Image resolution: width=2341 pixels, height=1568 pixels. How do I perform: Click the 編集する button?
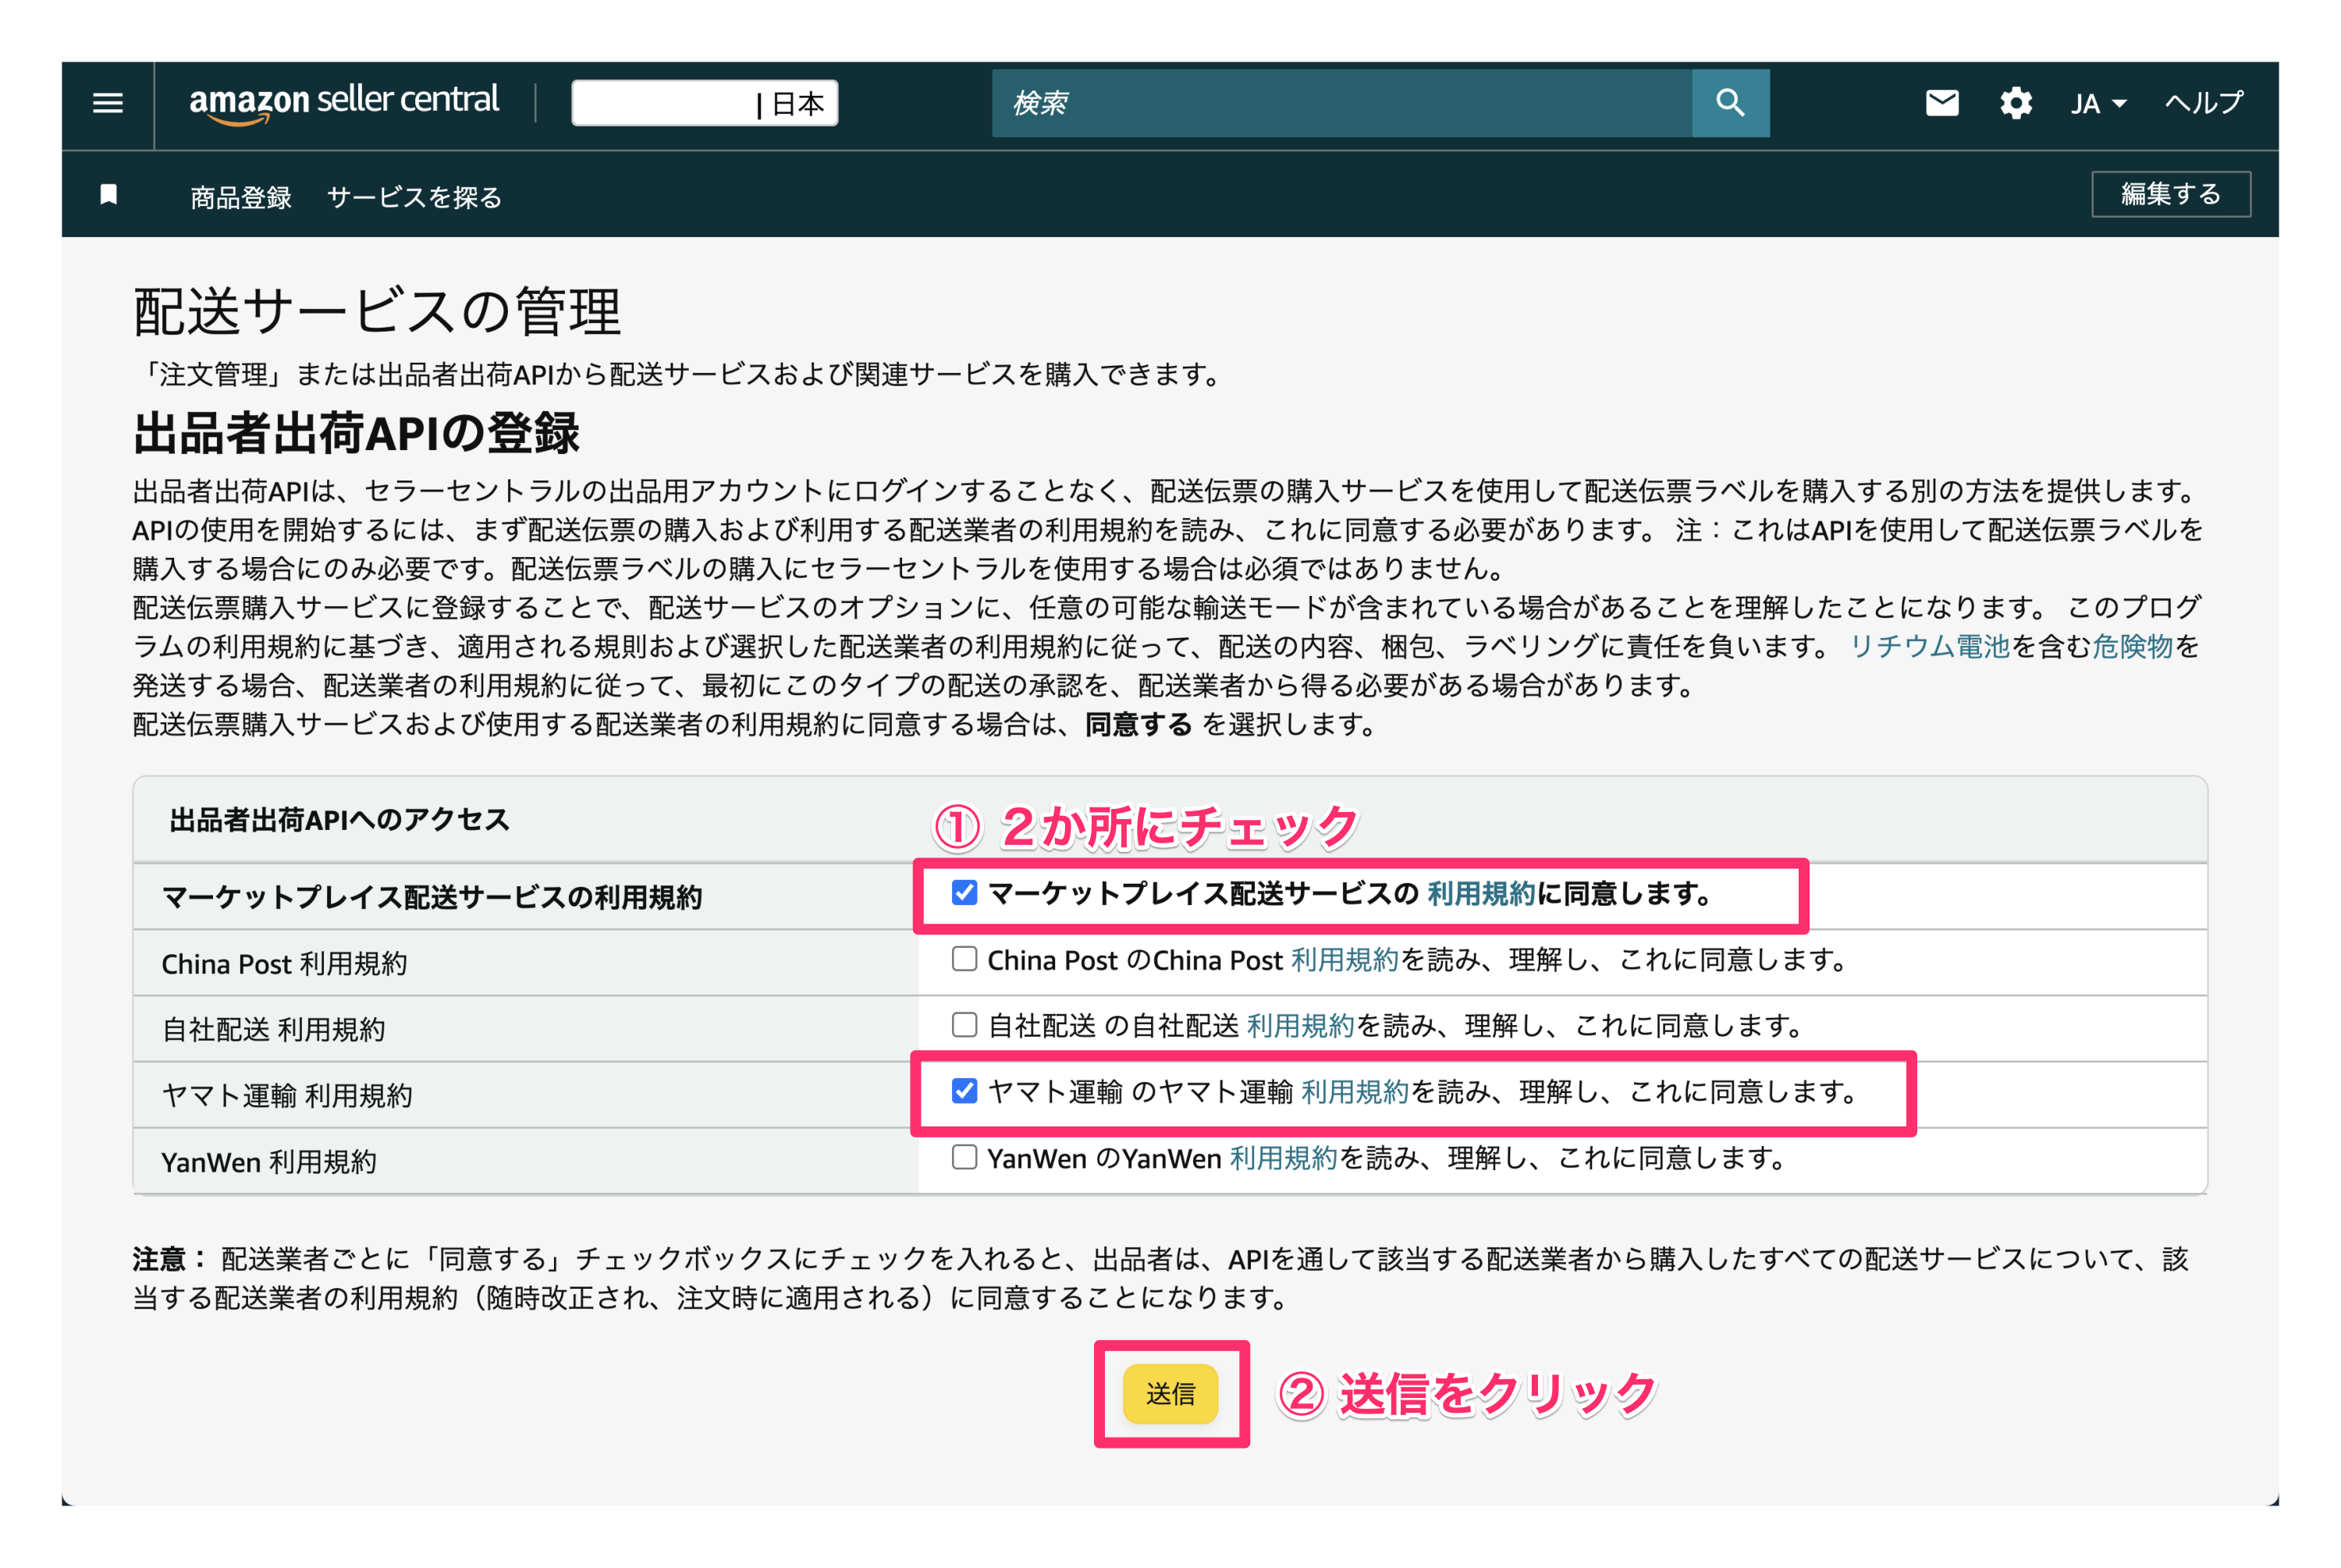click(x=2170, y=193)
